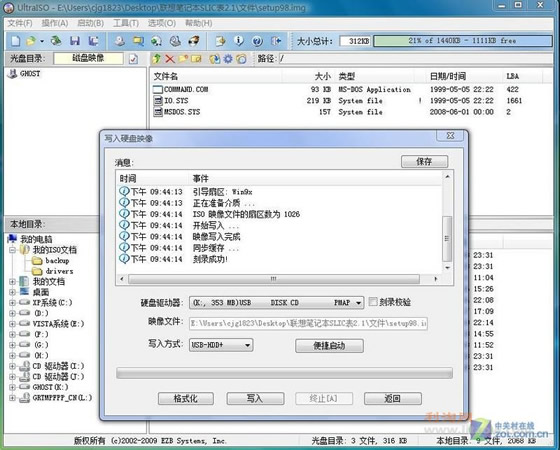Click the message list horizontal scrollbar
The height and width of the screenshot is (450, 560).
[274, 279]
